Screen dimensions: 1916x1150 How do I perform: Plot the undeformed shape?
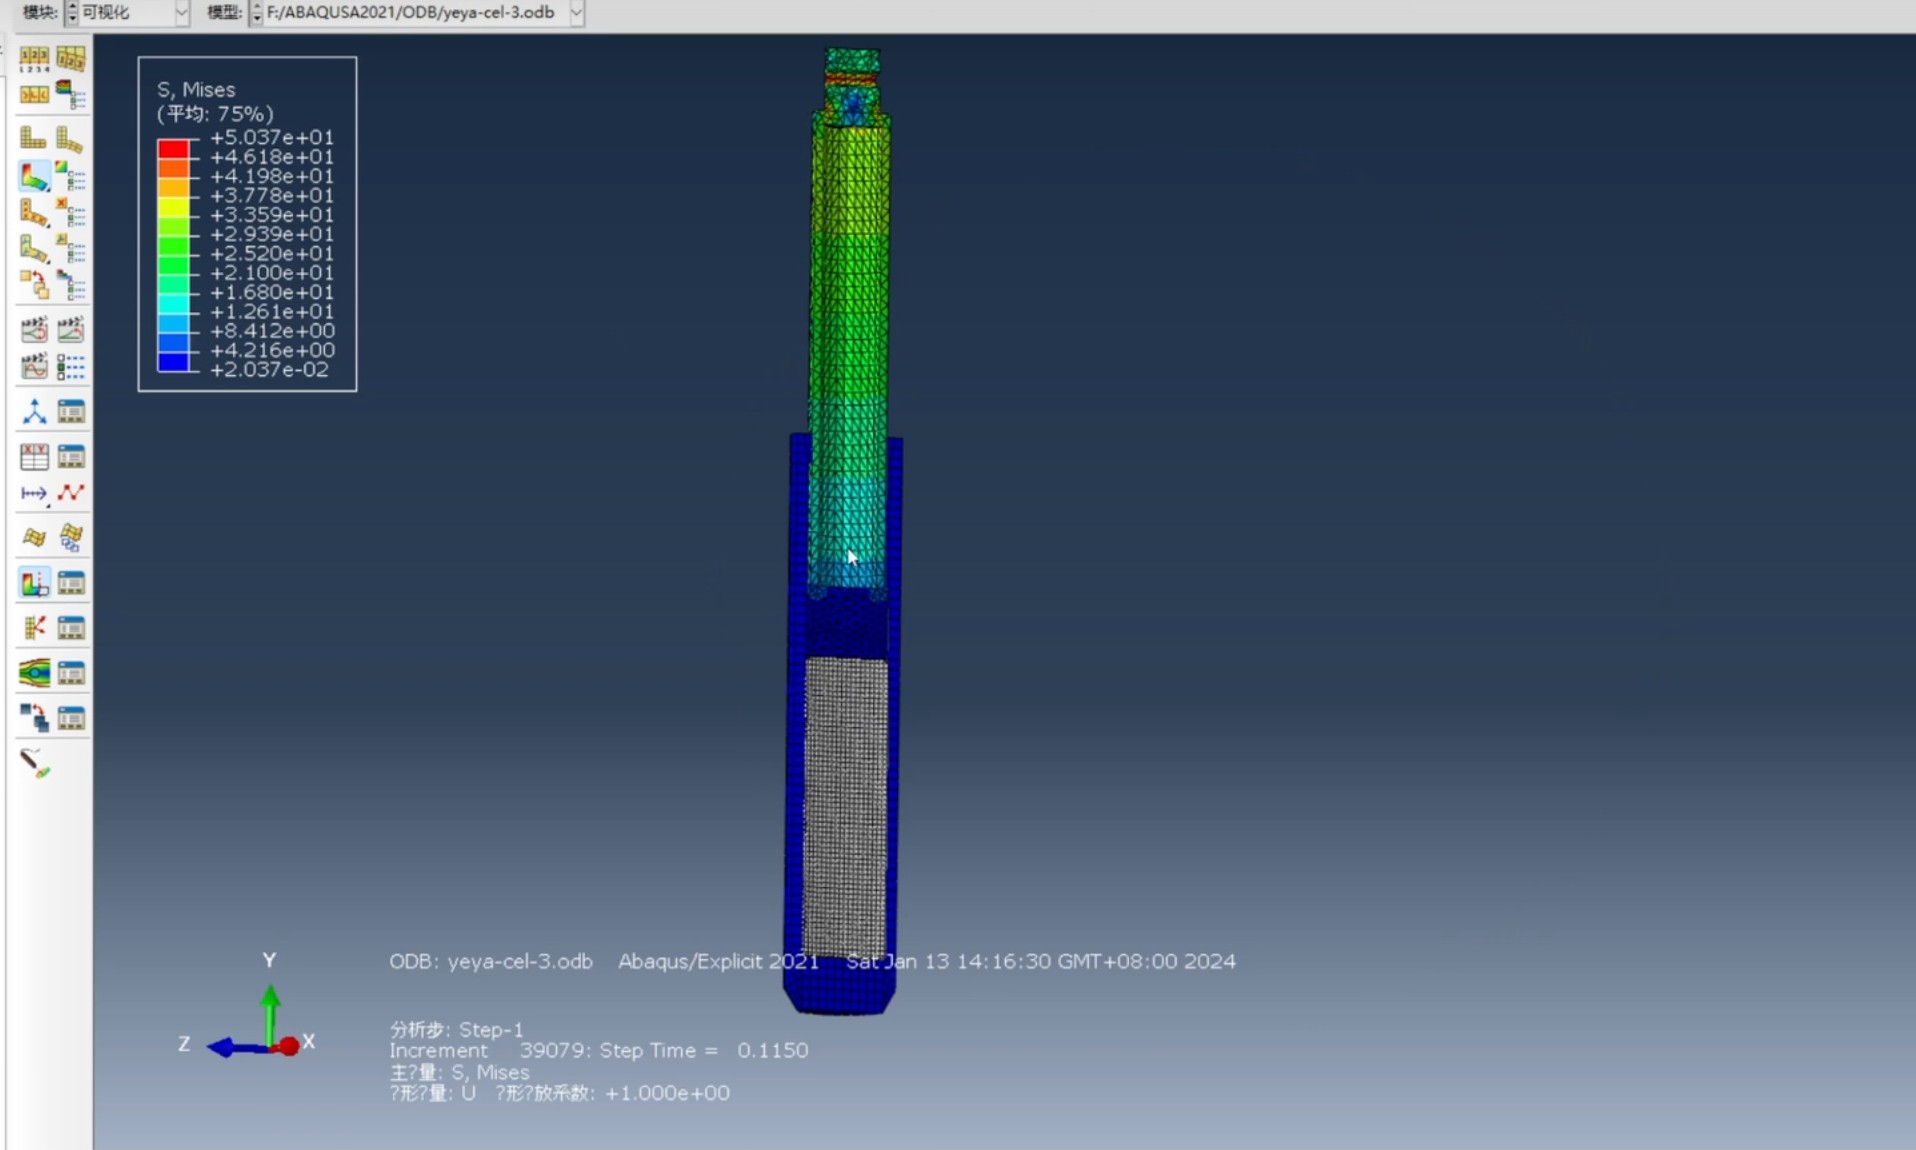(x=34, y=139)
